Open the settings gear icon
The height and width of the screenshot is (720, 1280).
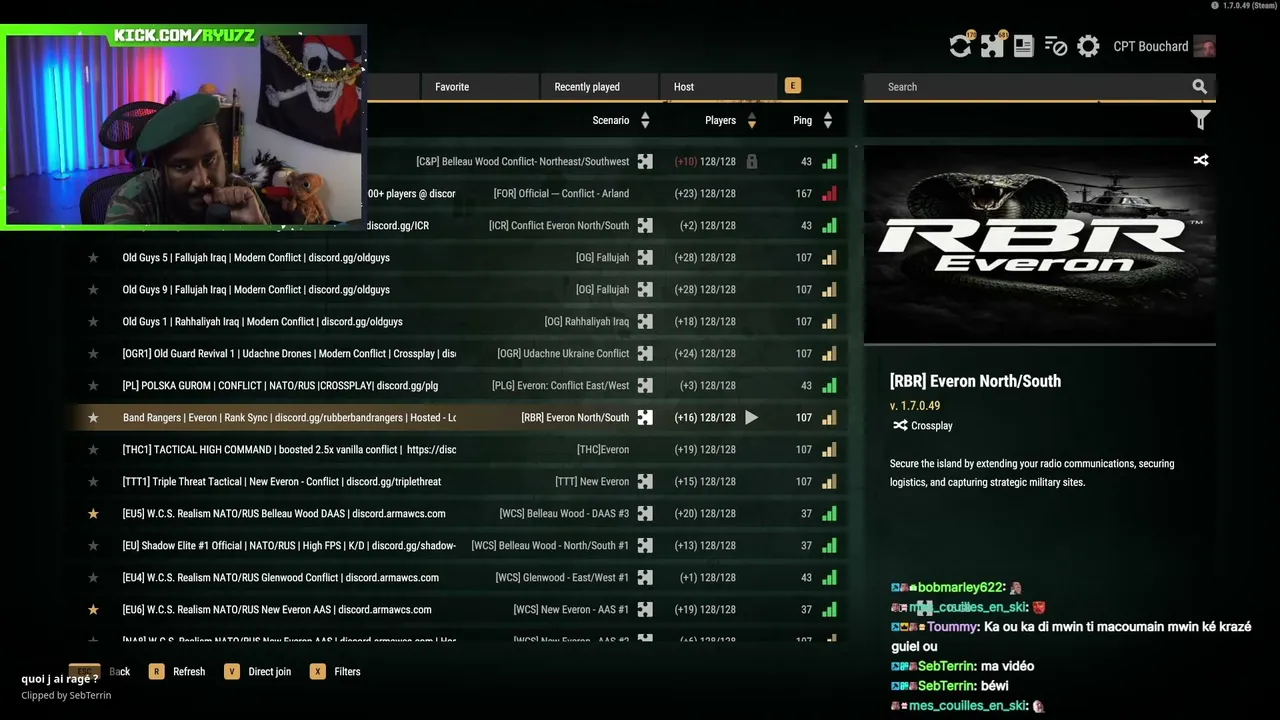click(1088, 46)
